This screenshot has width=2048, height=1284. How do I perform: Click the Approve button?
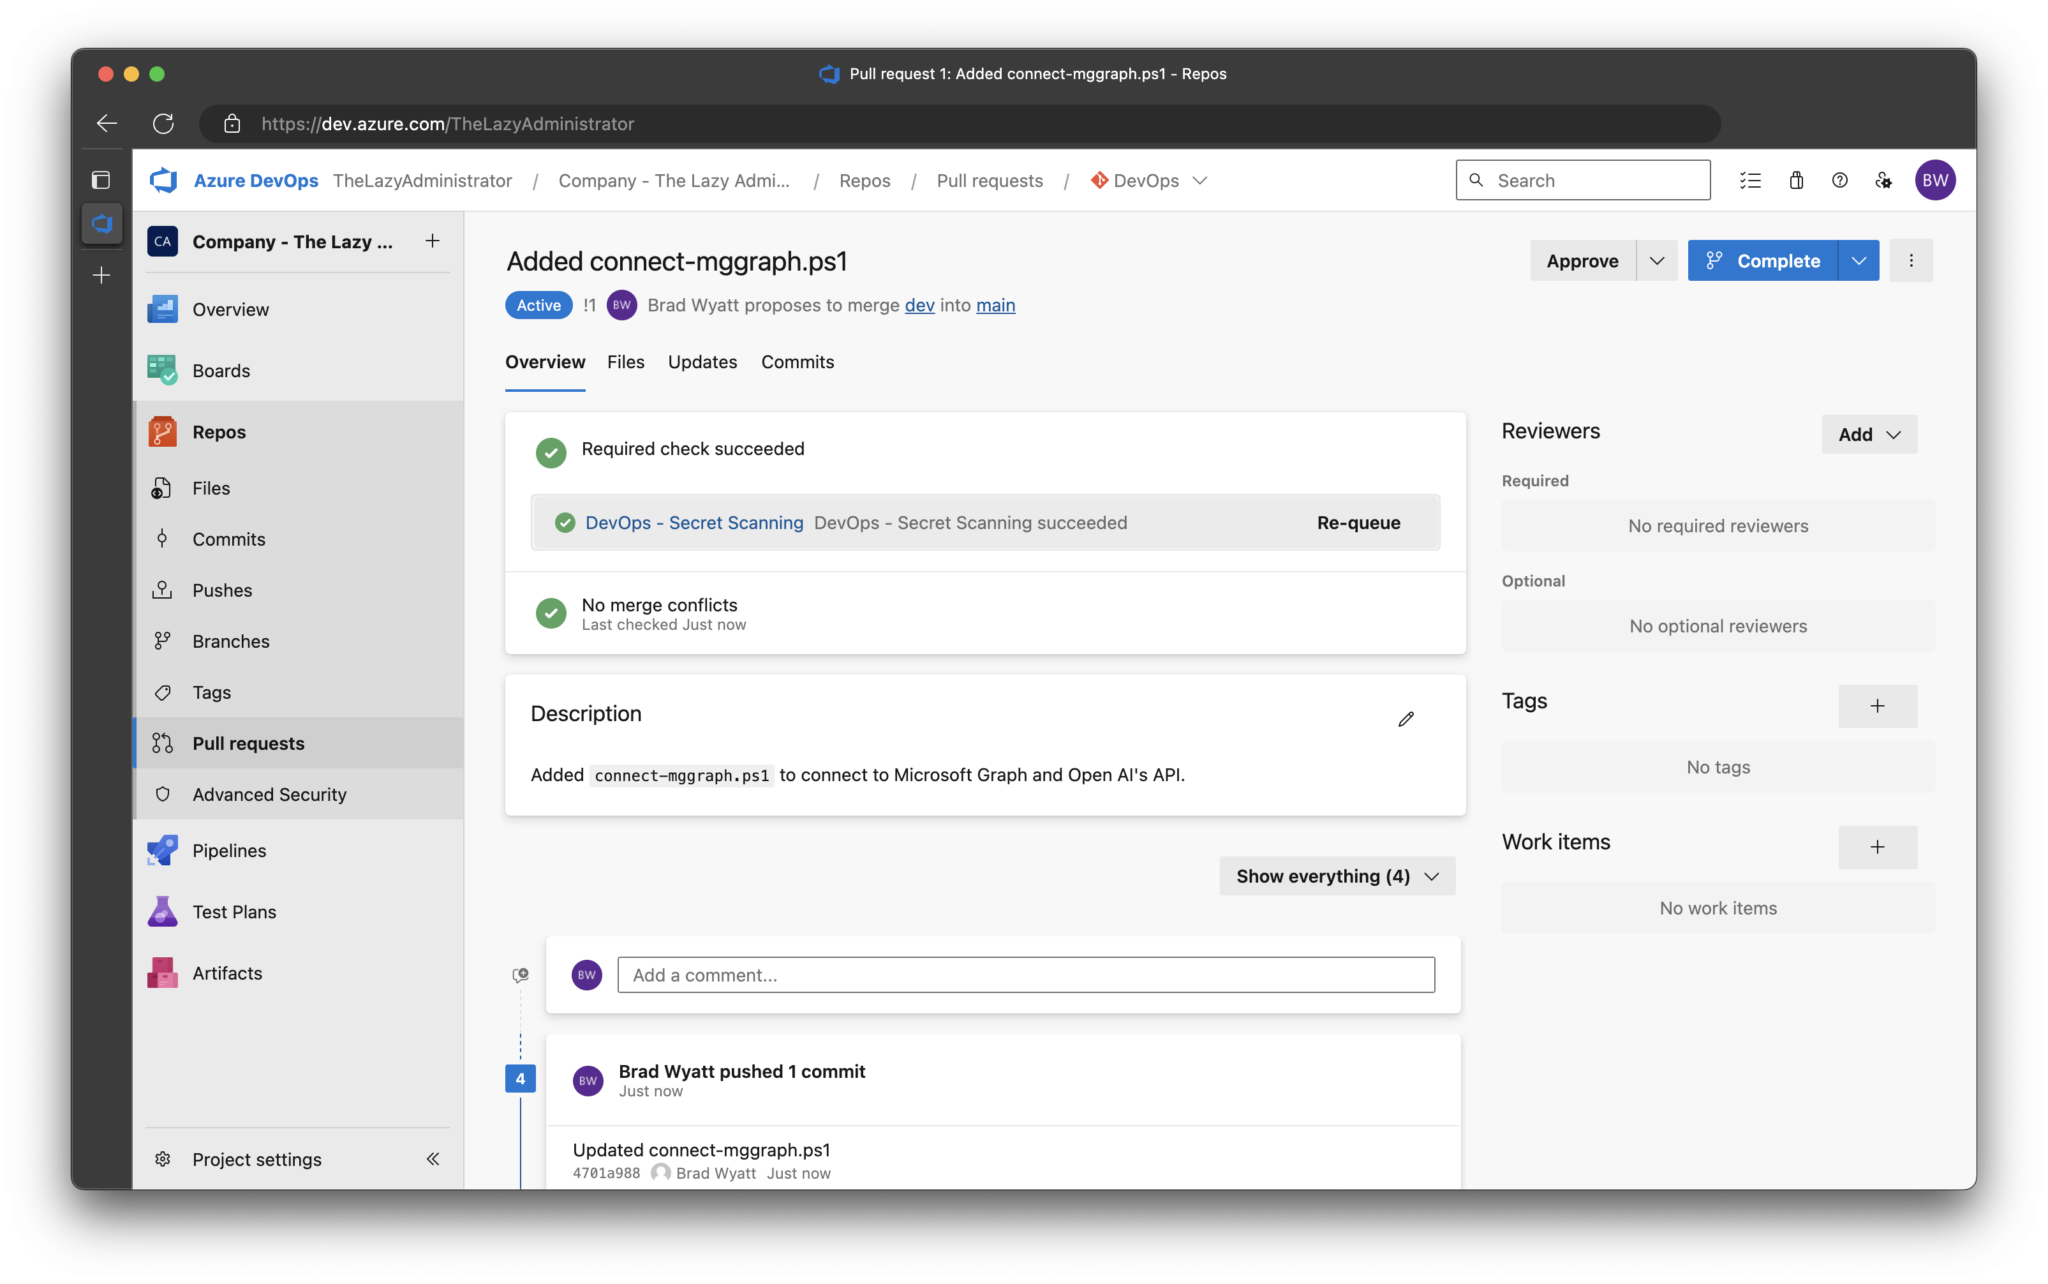click(1583, 260)
